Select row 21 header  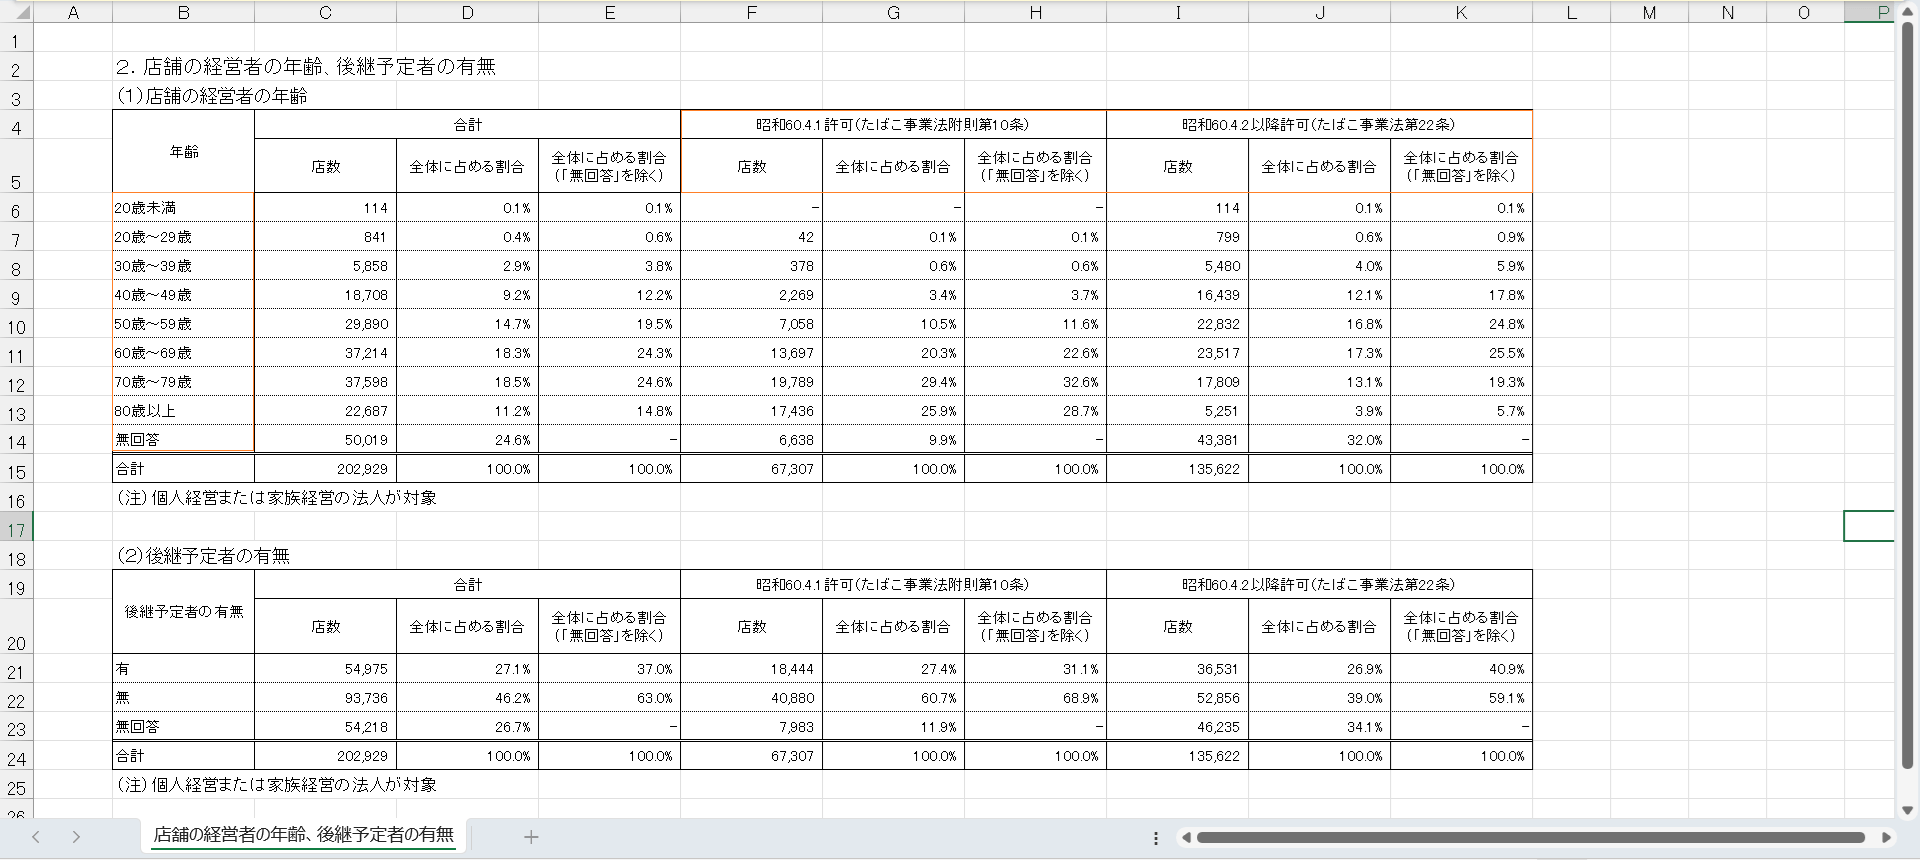click(x=16, y=672)
